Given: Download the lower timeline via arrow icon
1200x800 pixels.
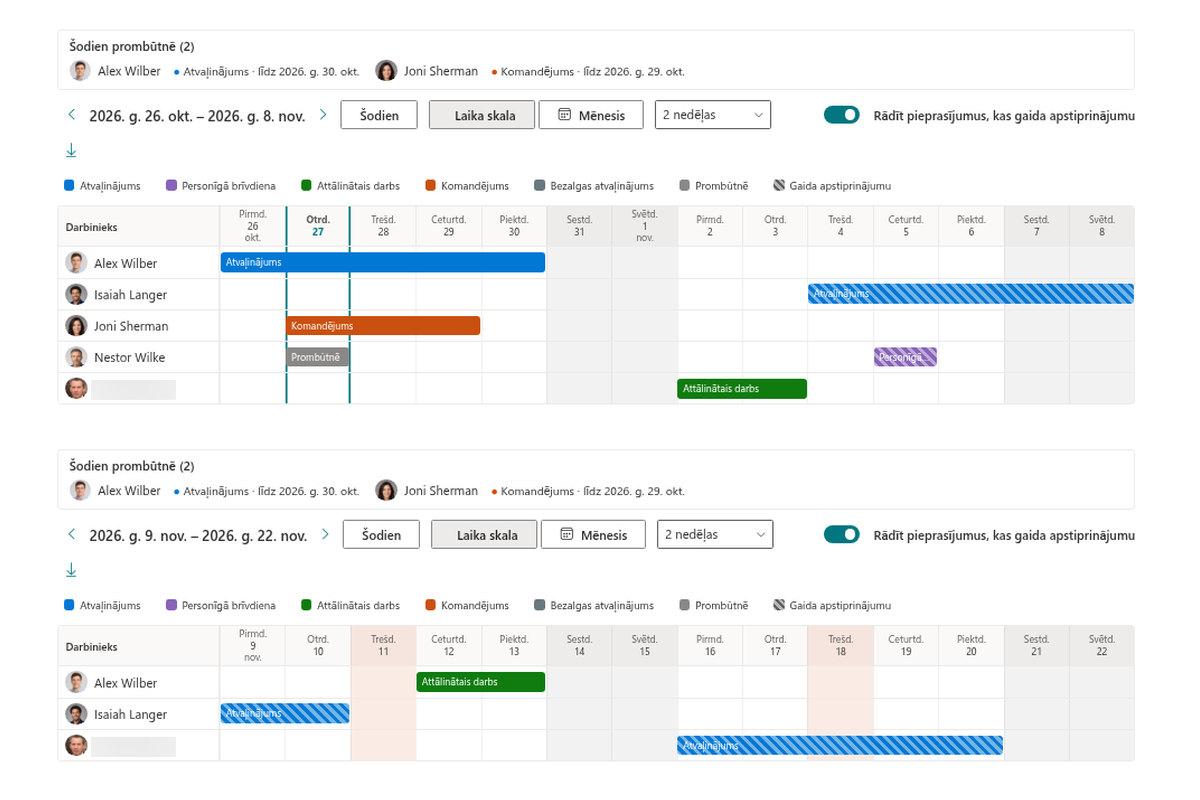Looking at the screenshot, I should pyautogui.click(x=71, y=570).
